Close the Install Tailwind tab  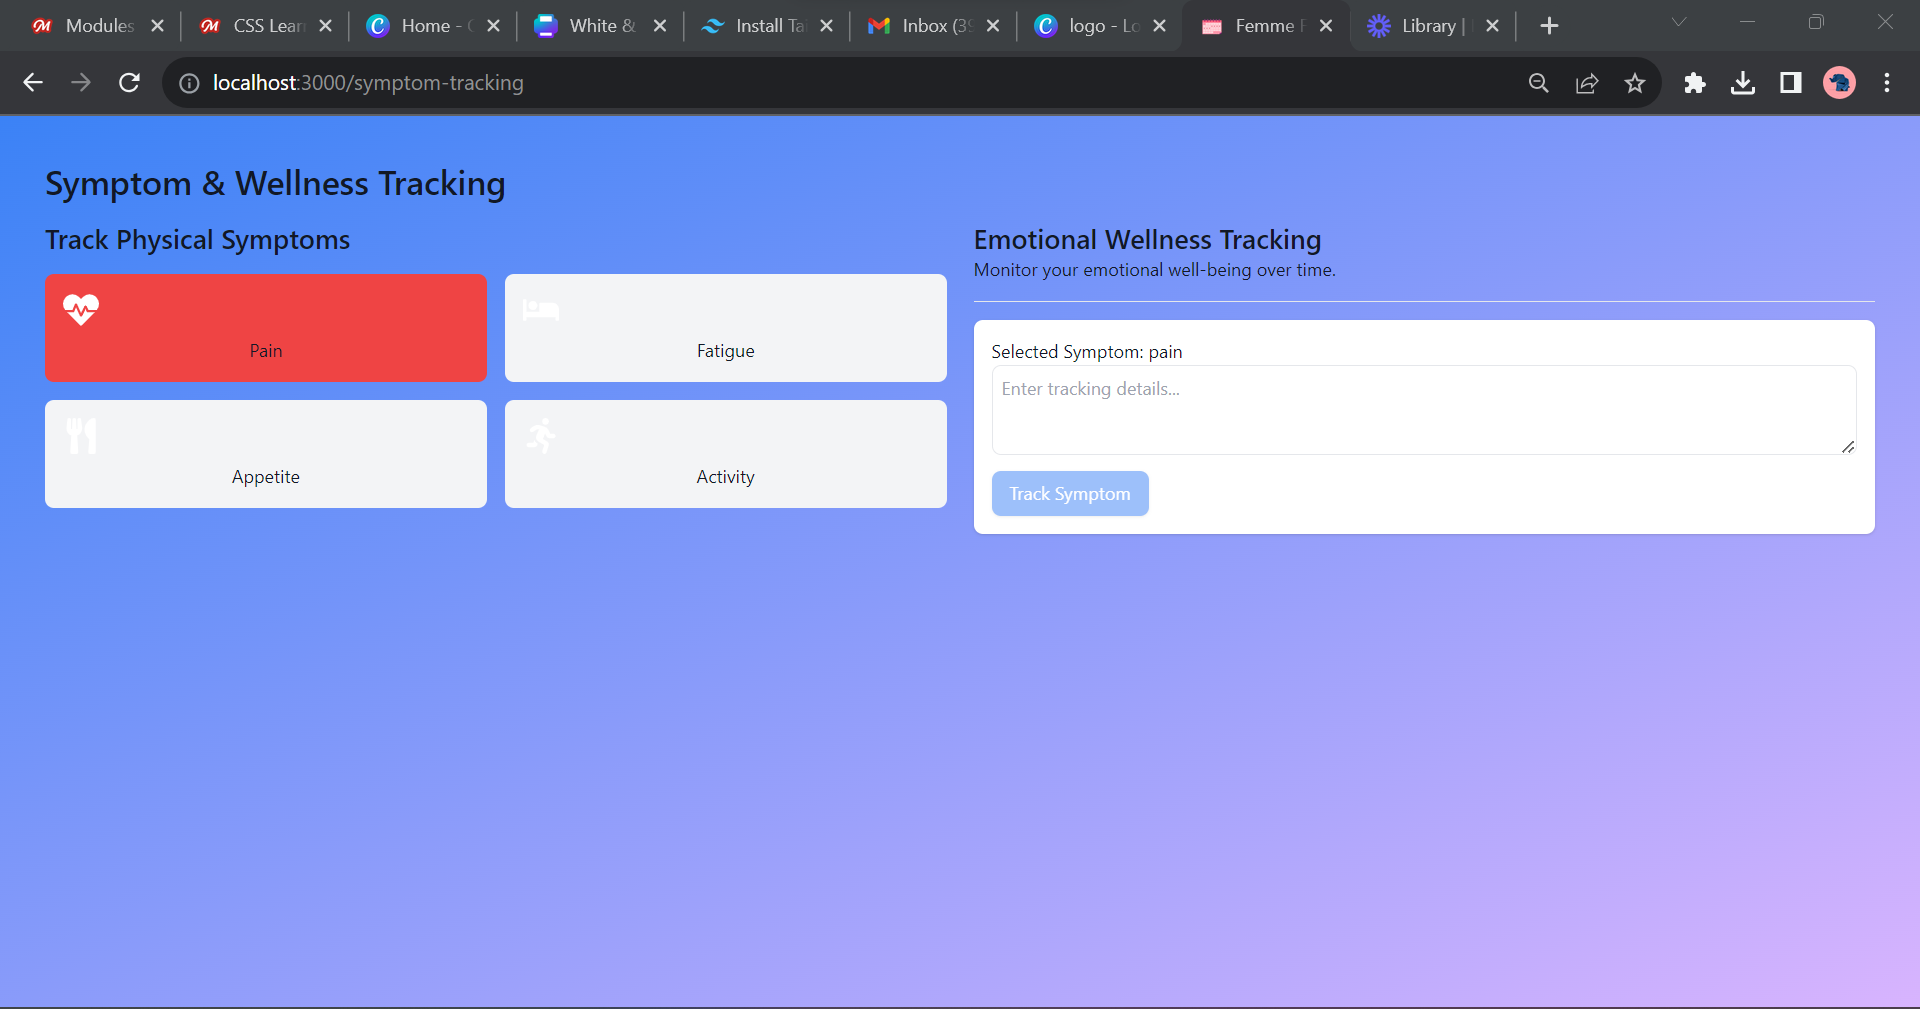pyautogui.click(x=826, y=26)
